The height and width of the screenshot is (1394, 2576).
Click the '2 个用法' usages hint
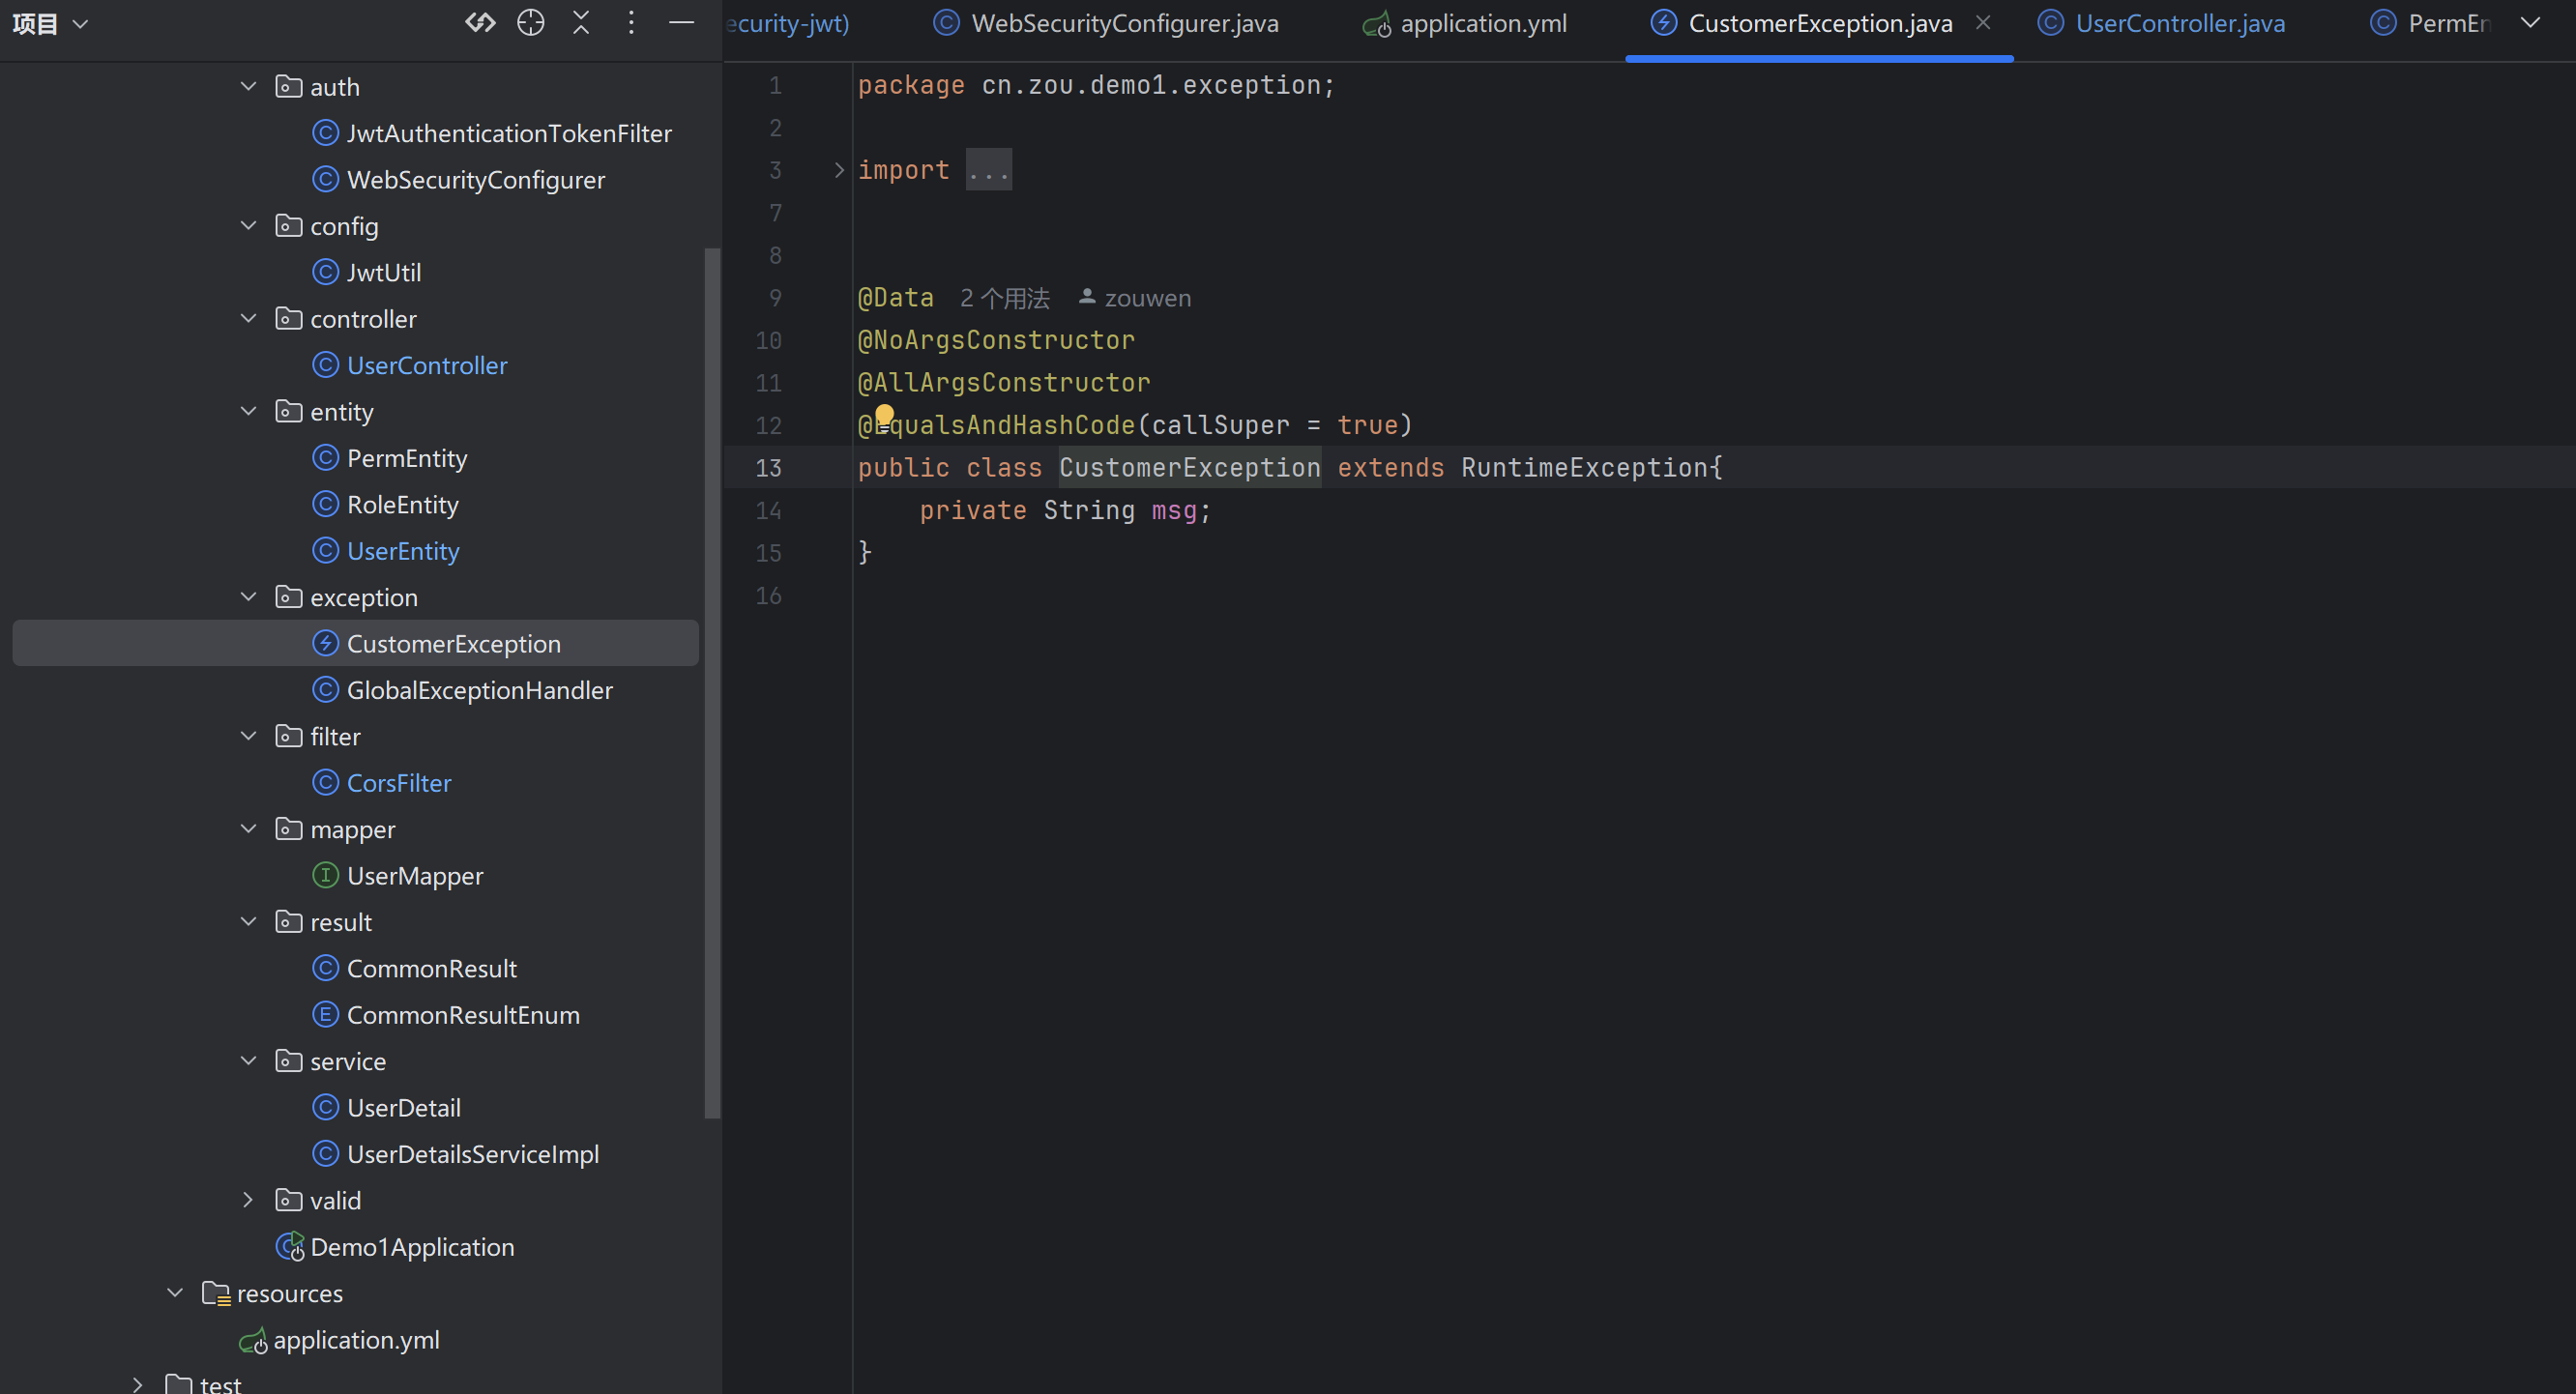[x=1005, y=298]
